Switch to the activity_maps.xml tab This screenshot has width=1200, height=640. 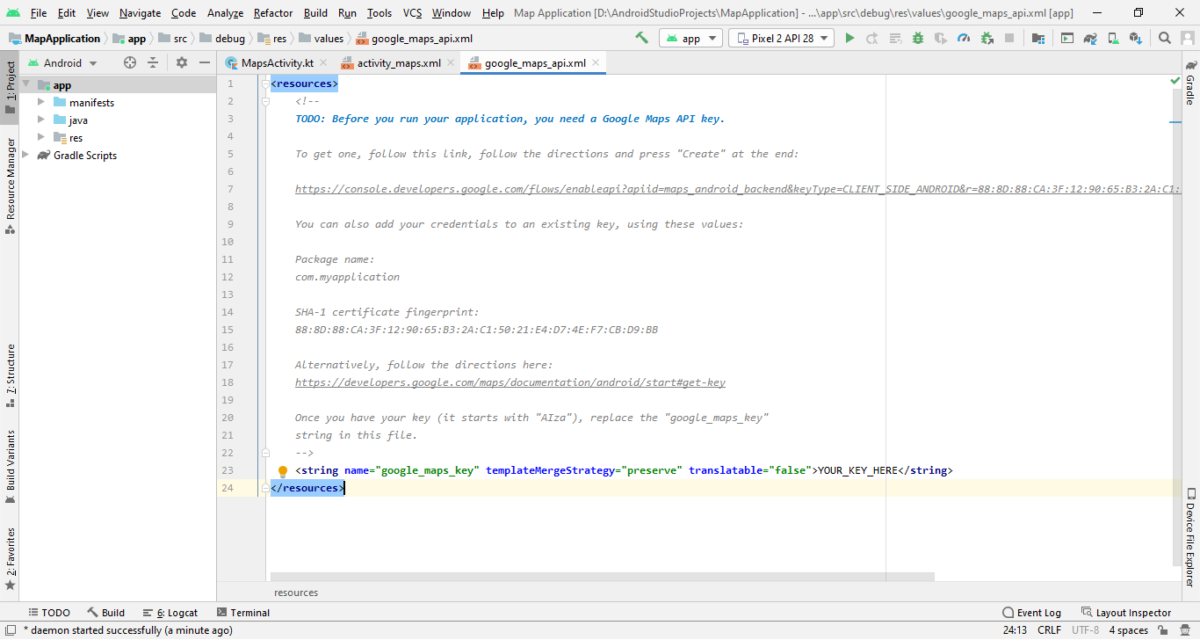[x=390, y=61]
